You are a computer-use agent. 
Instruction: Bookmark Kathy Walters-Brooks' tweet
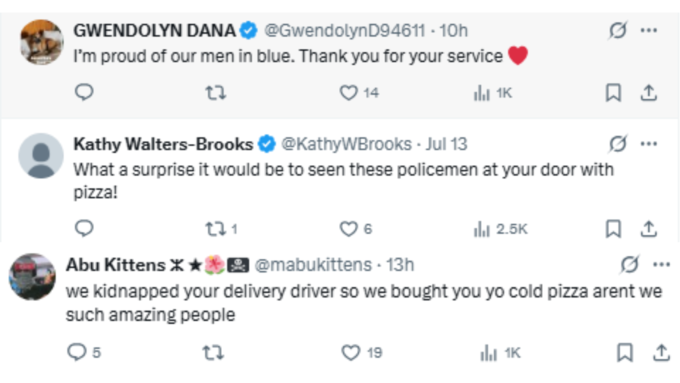click(613, 229)
